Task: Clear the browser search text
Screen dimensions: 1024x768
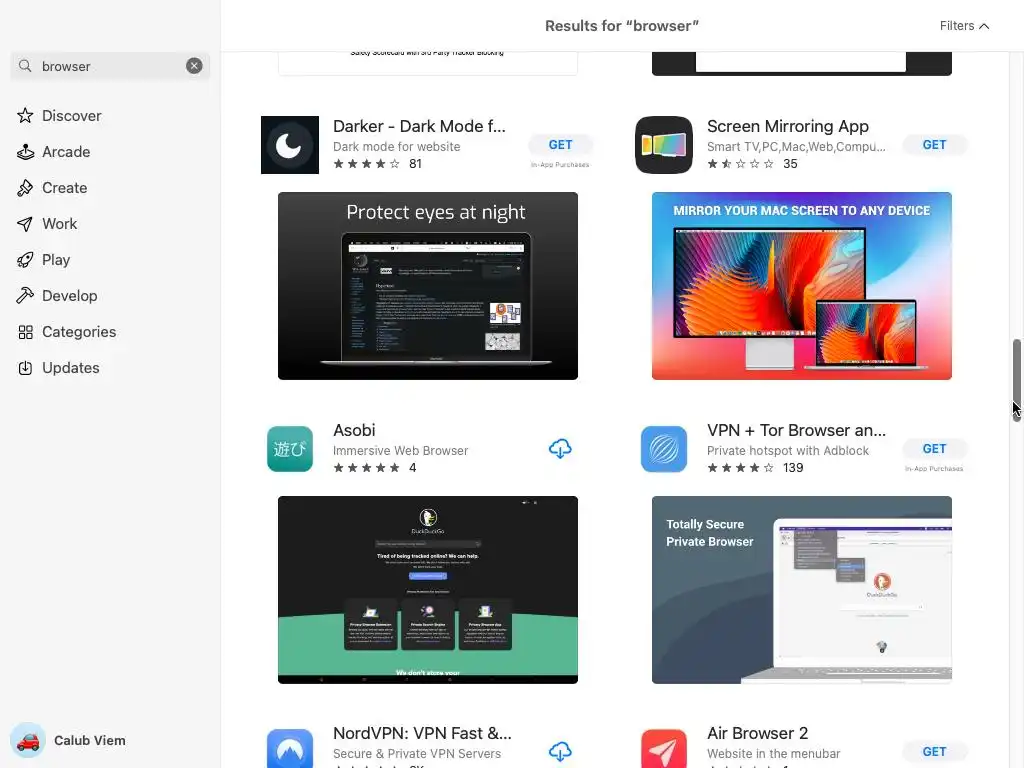Action: point(194,66)
